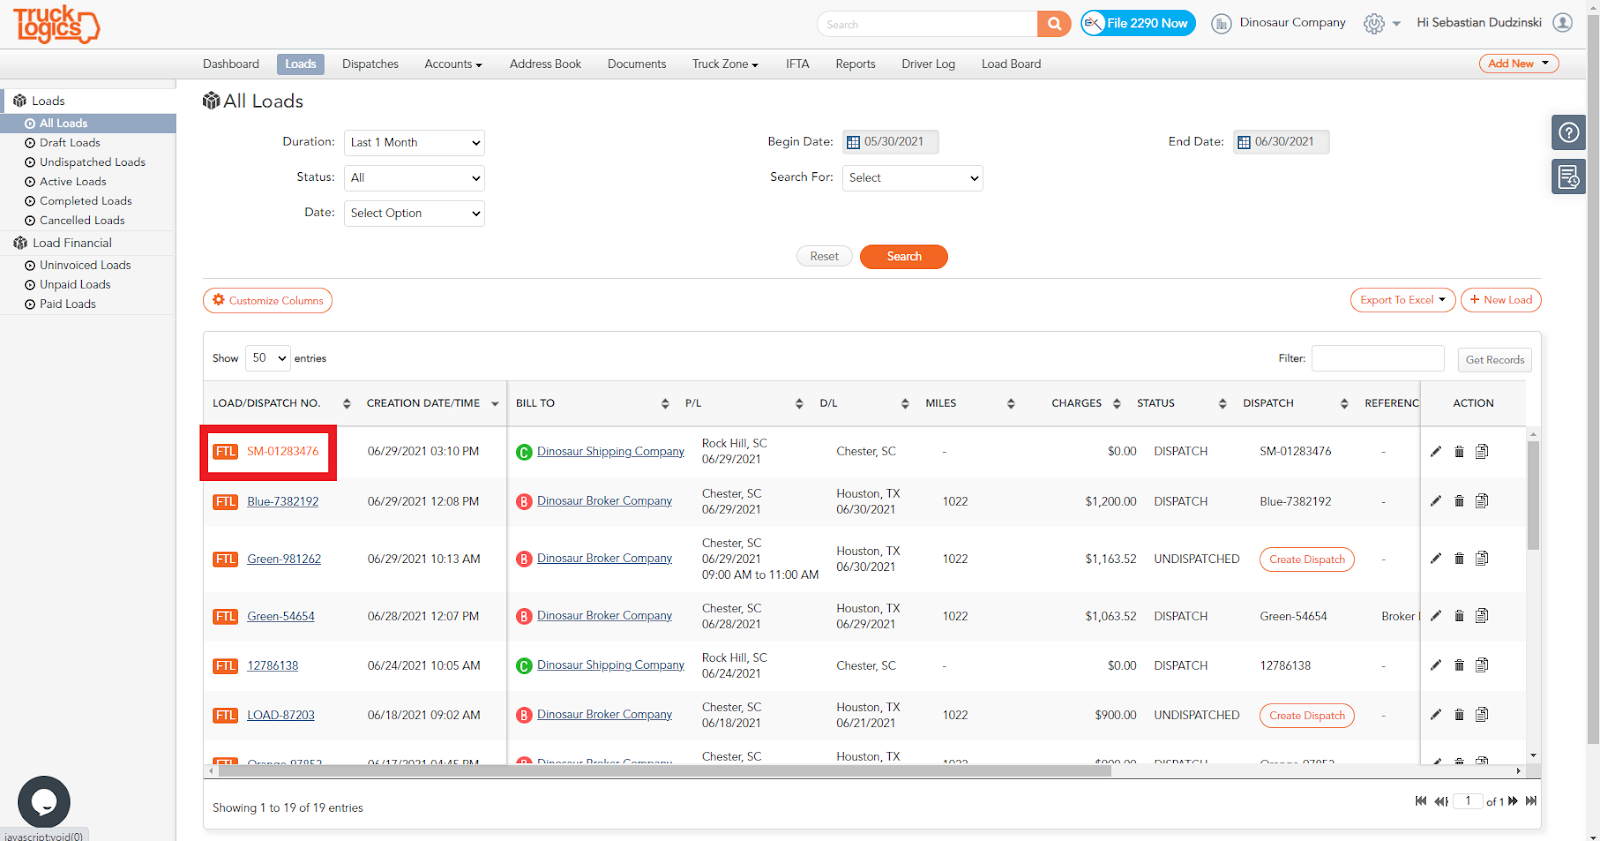Open the IFTA tab
This screenshot has height=841, width=1600.
pos(797,64)
